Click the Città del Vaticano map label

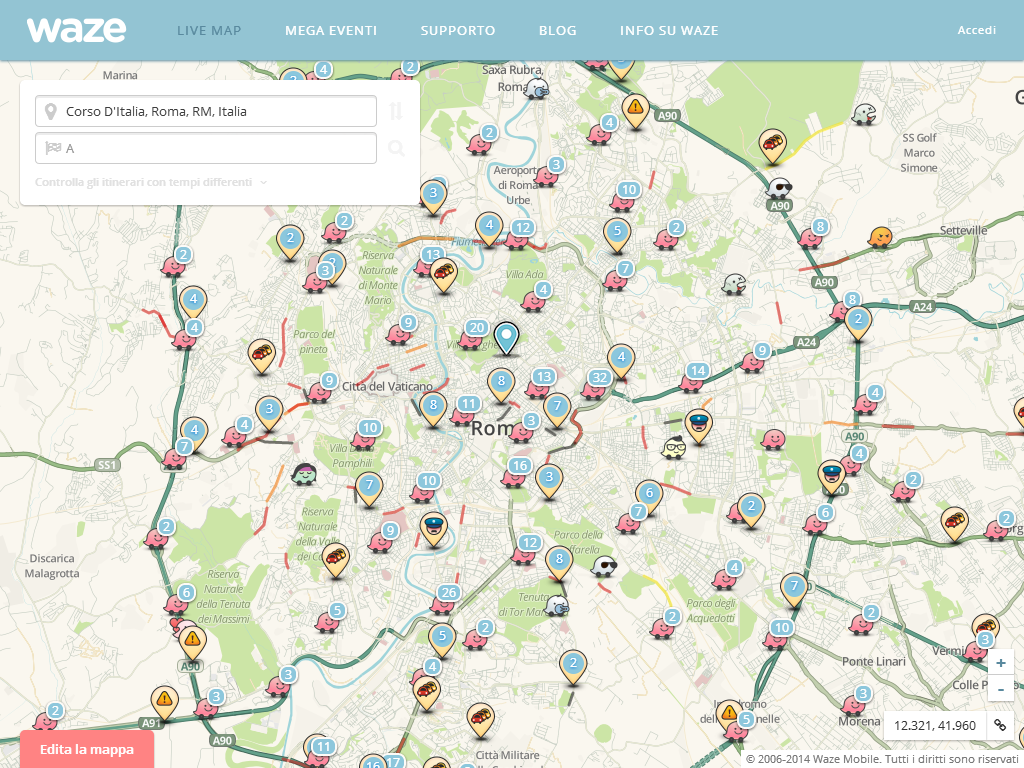(387, 387)
